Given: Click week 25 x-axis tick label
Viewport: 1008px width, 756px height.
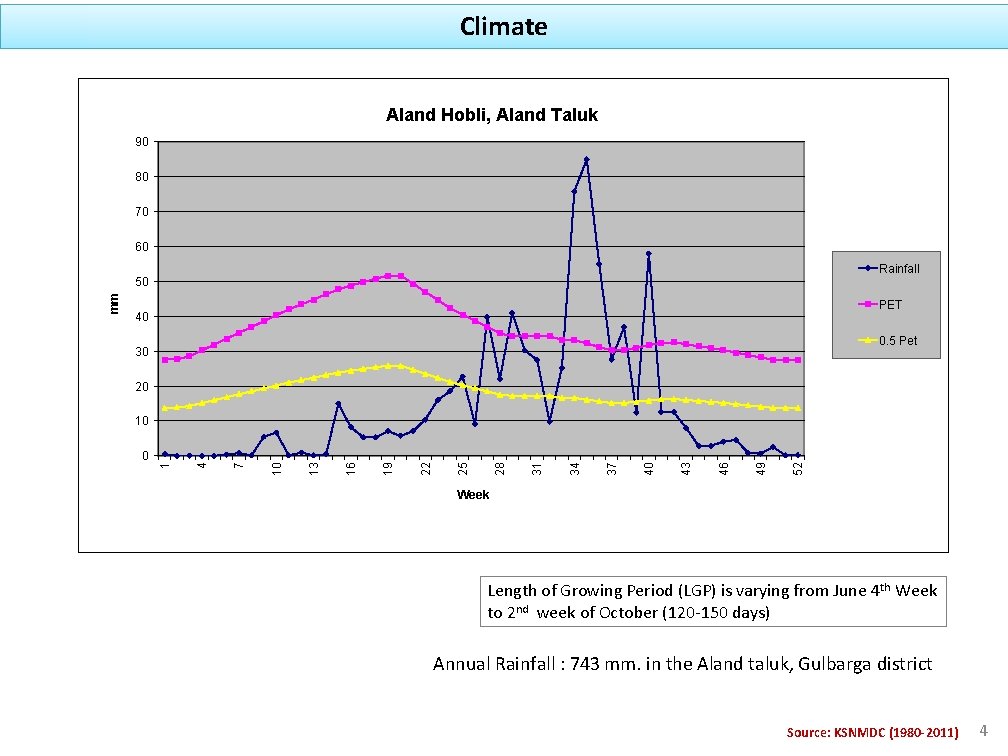Looking at the screenshot, I should [463, 469].
